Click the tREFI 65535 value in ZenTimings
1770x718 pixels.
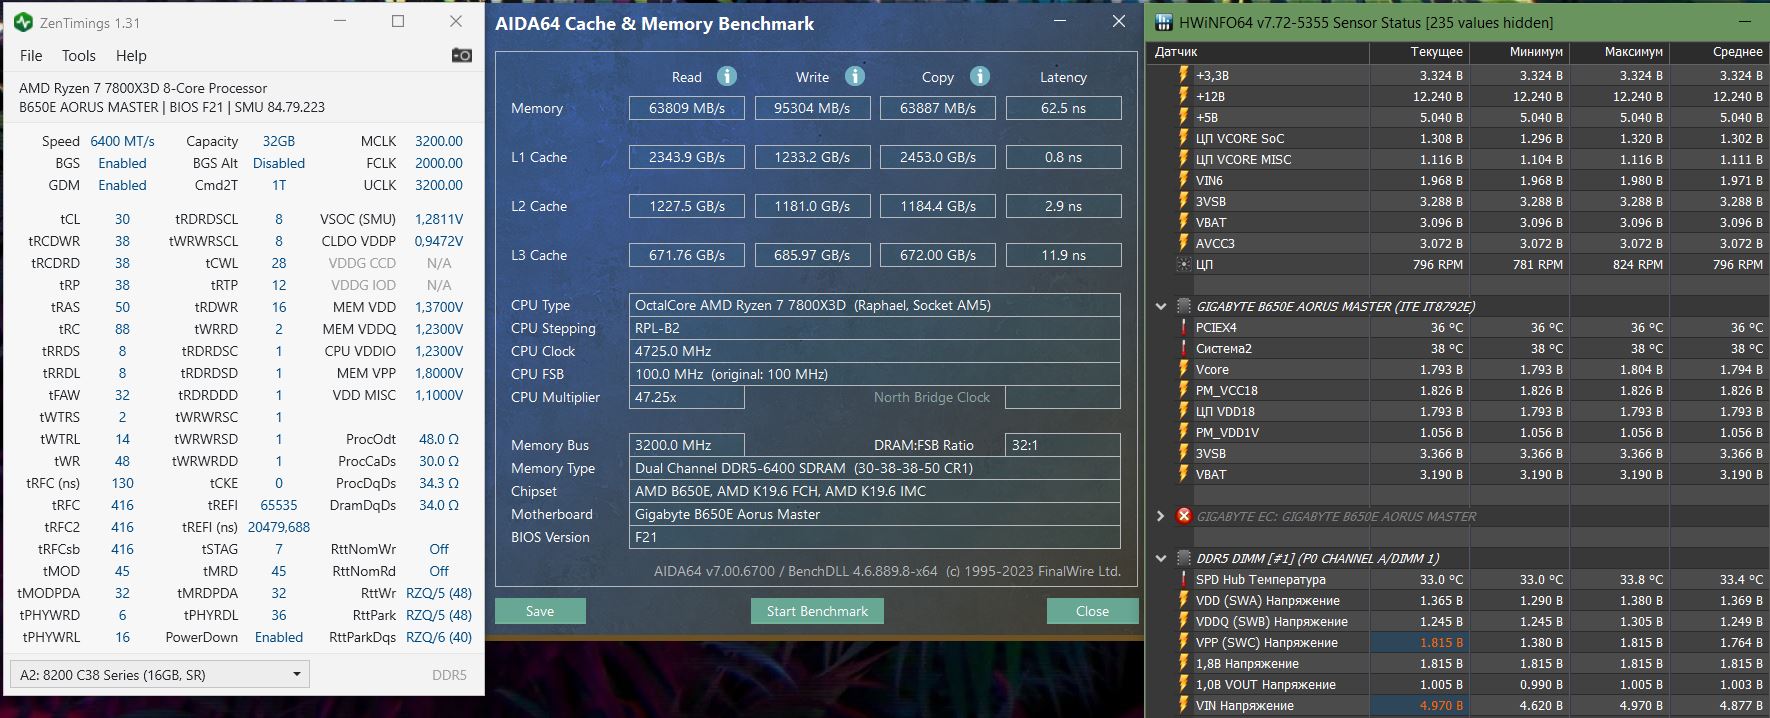[x=278, y=505]
